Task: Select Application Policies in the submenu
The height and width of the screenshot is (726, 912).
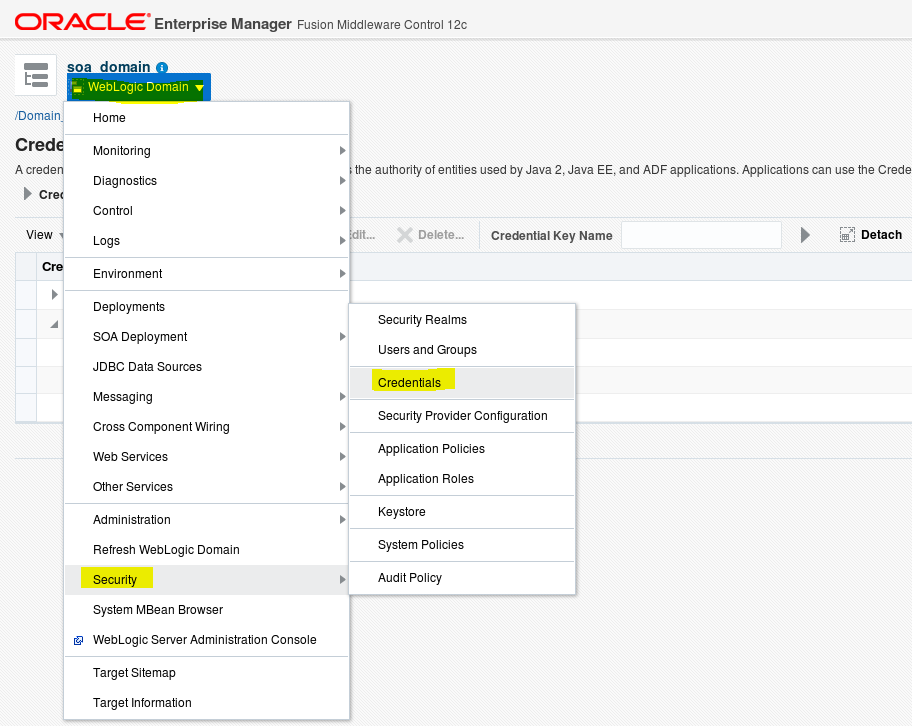Action: 462,449
